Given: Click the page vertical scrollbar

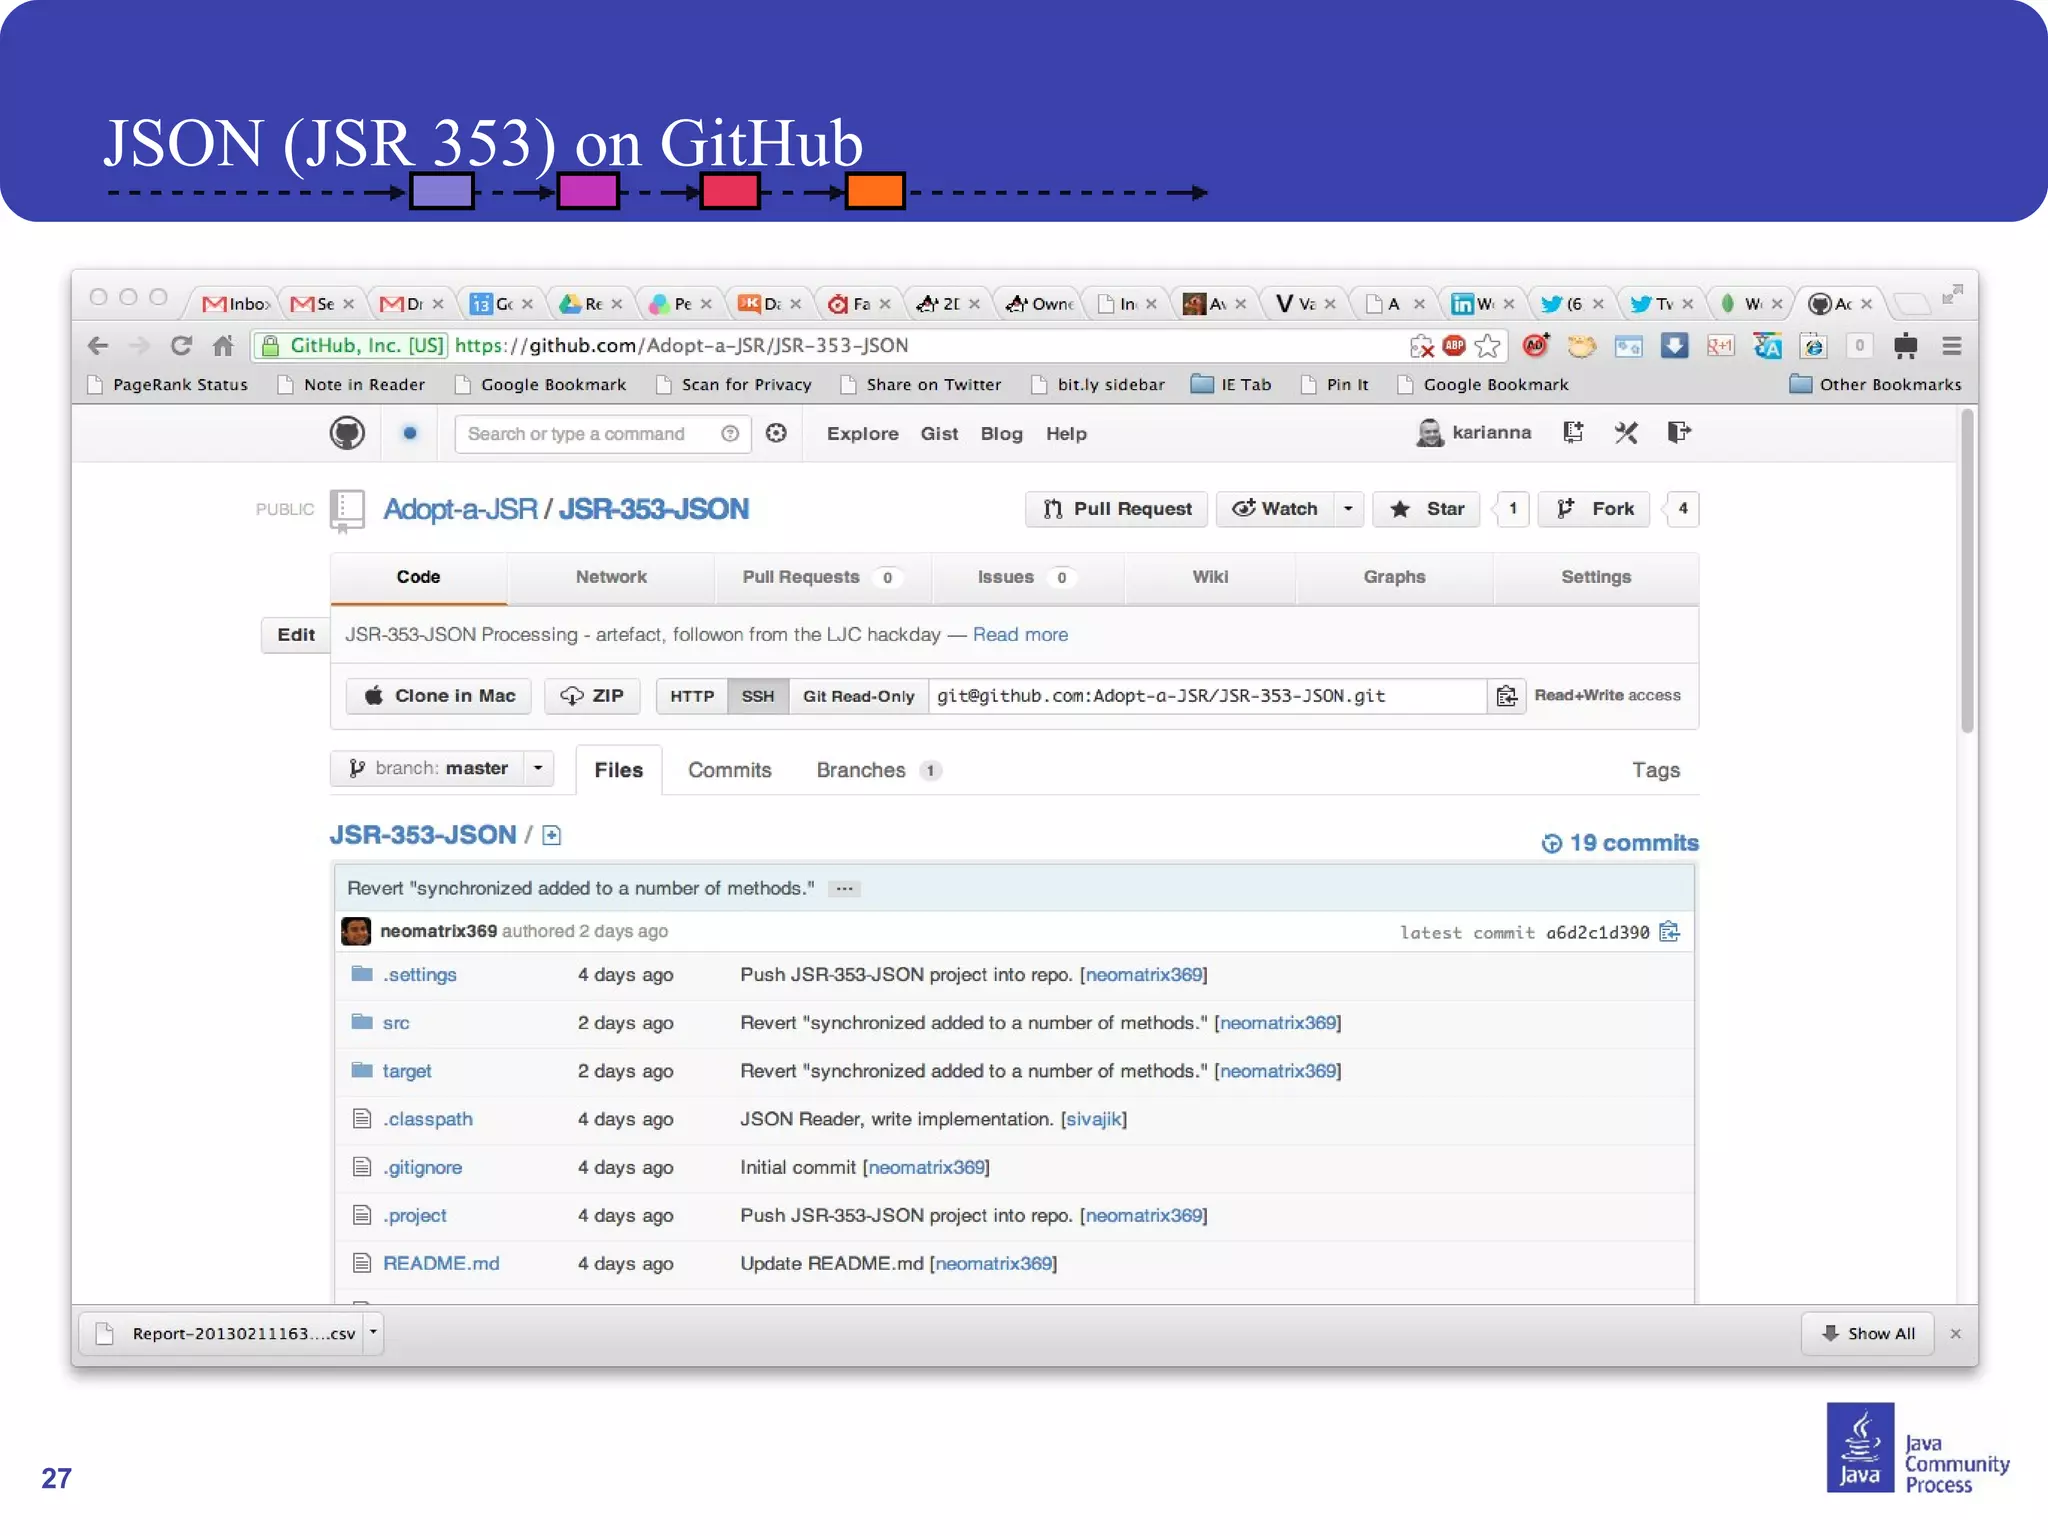Looking at the screenshot, I should 1967,571.
